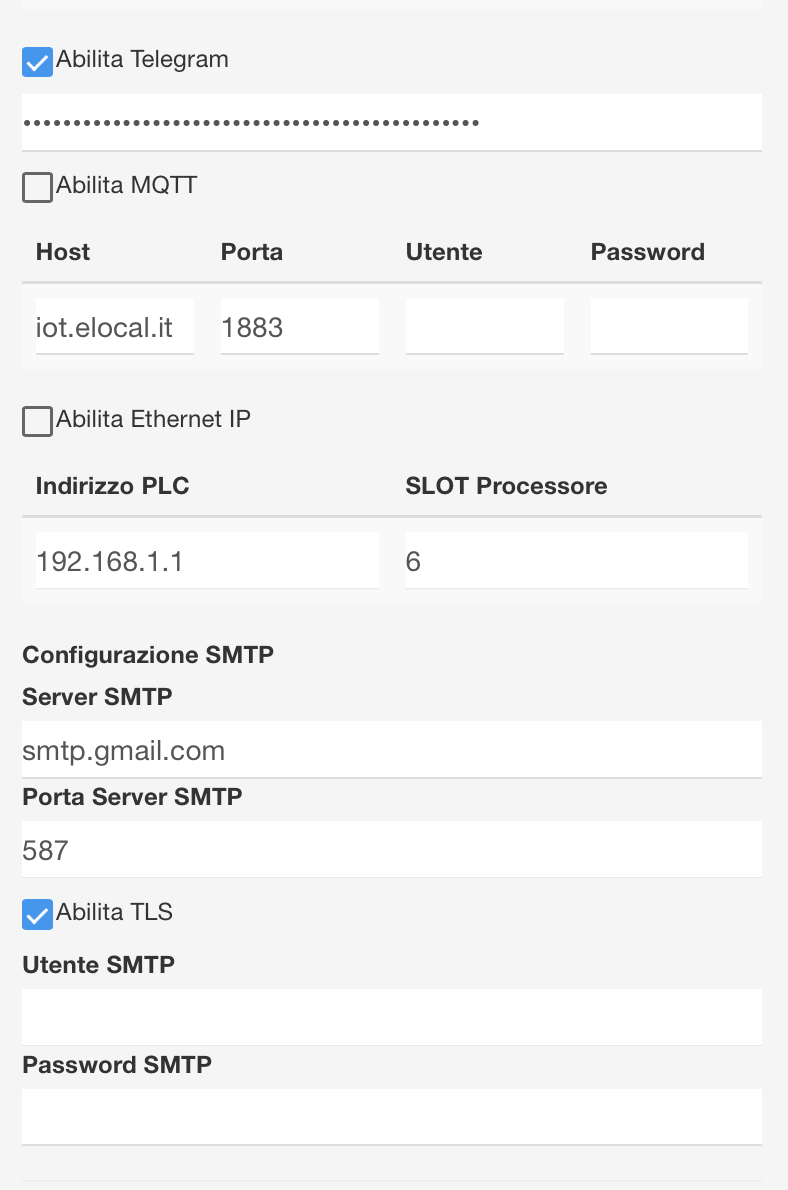Select the SLOT Processore field
Image resolution: width=788 pixels, height=1190 pixels.
point(577,560)
